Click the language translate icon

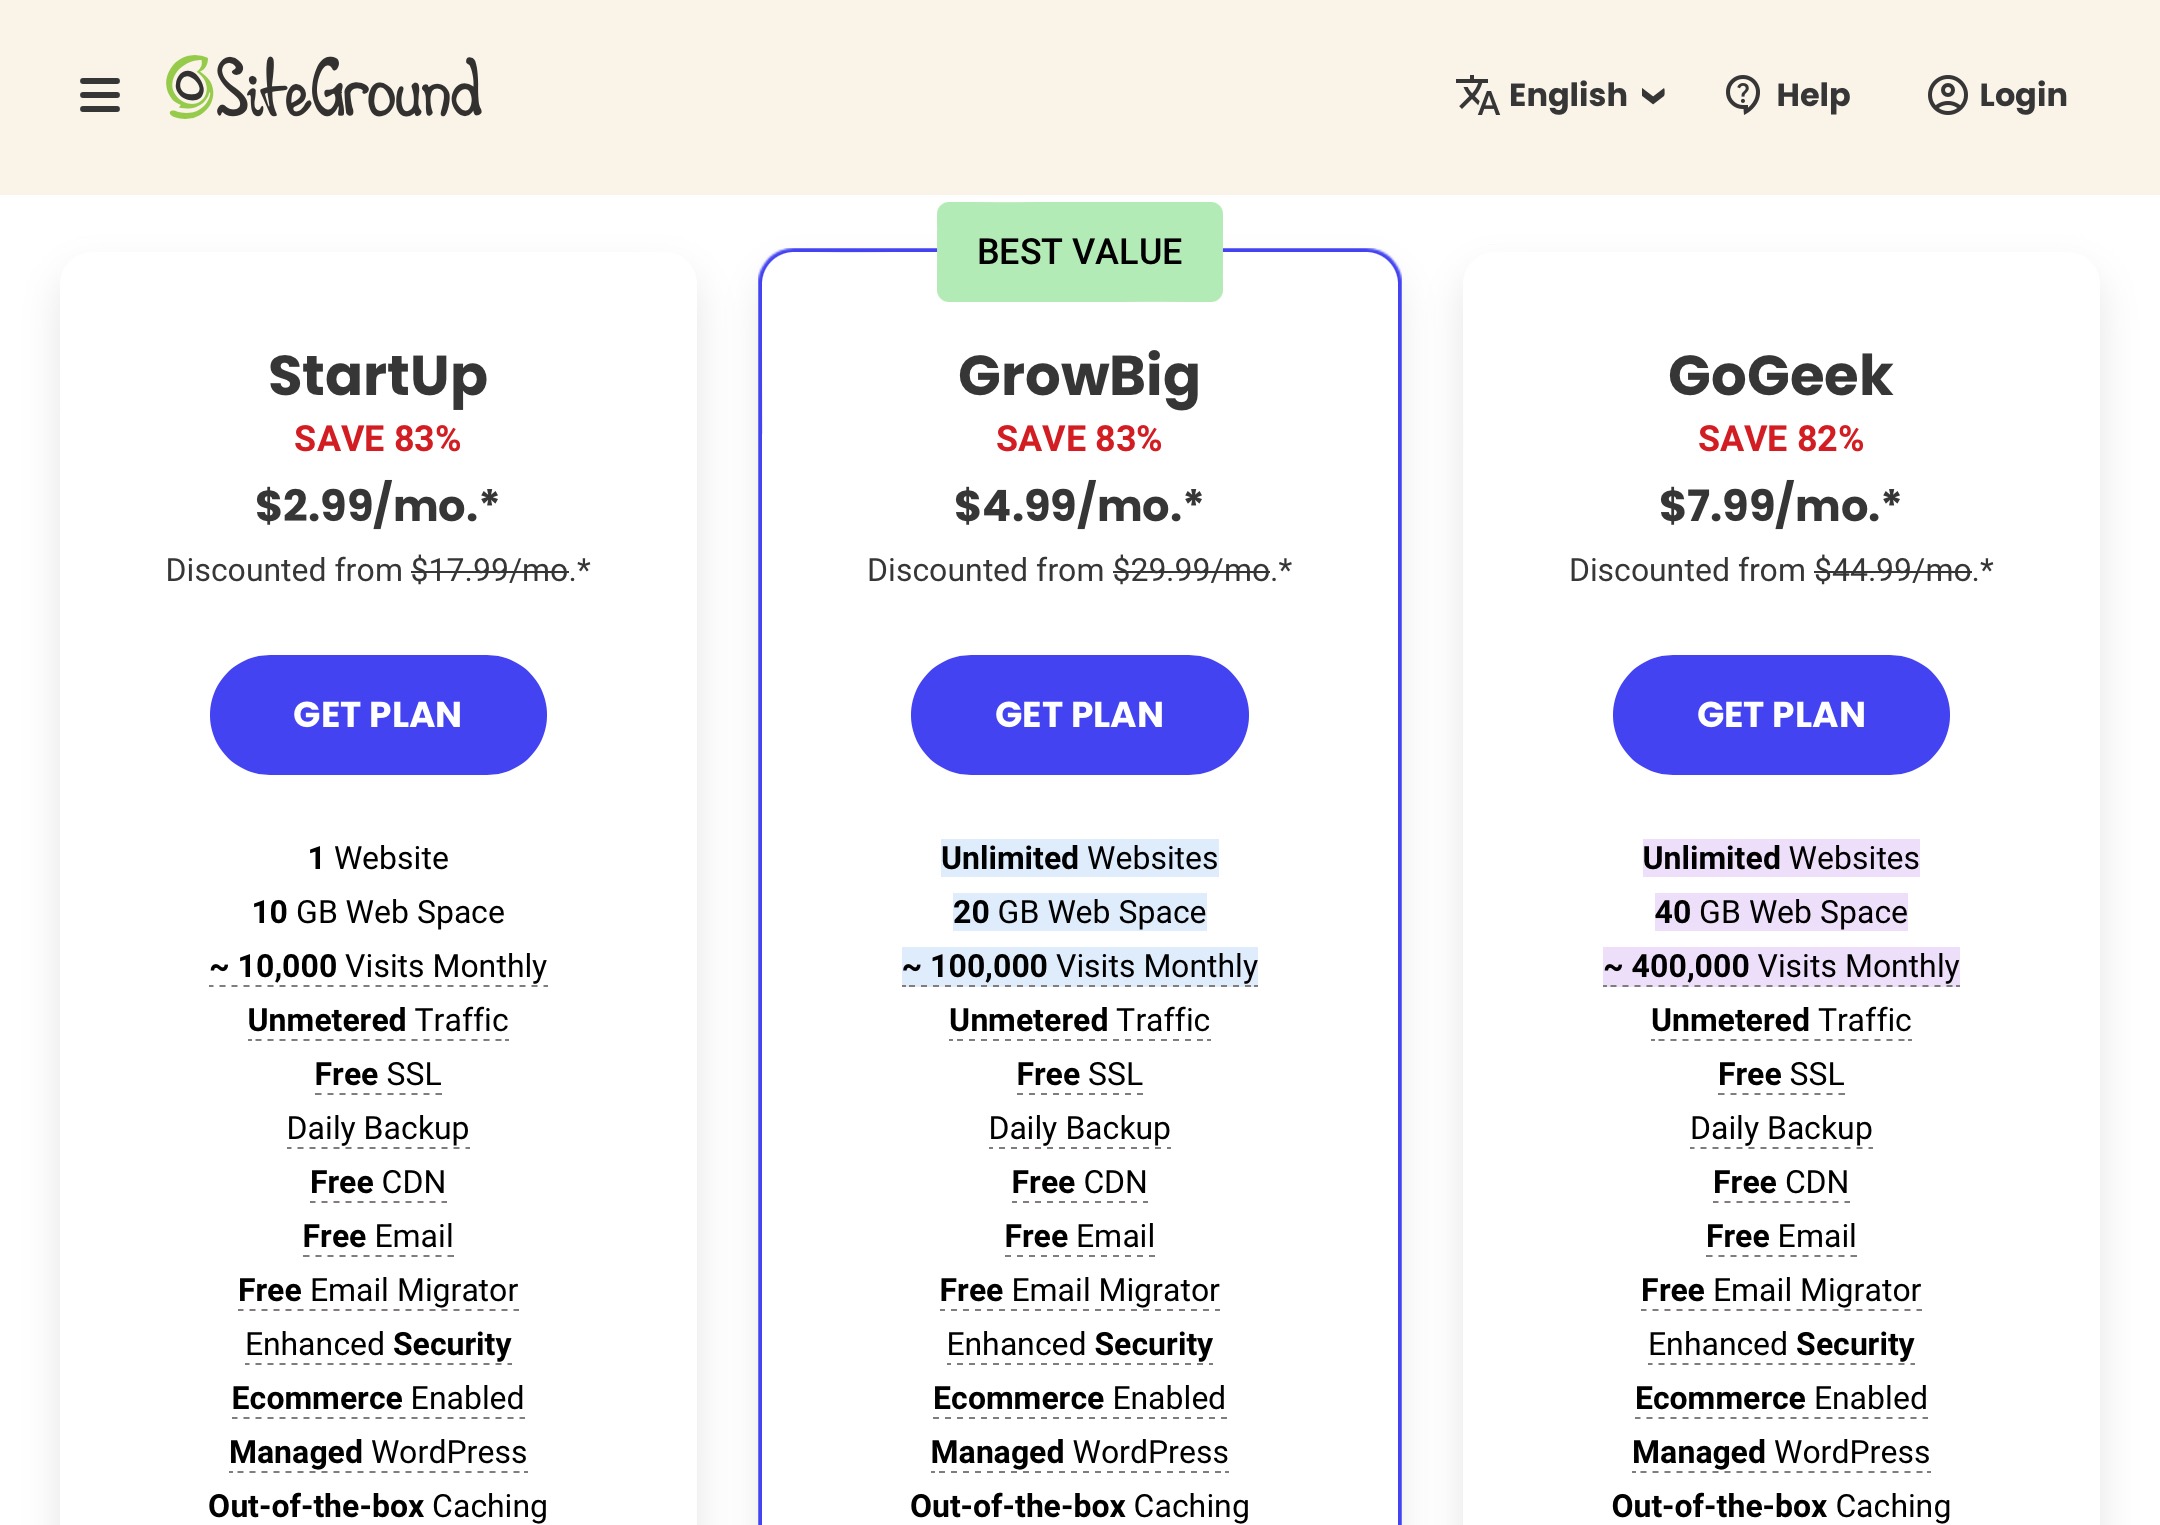tap(1477, 95)
